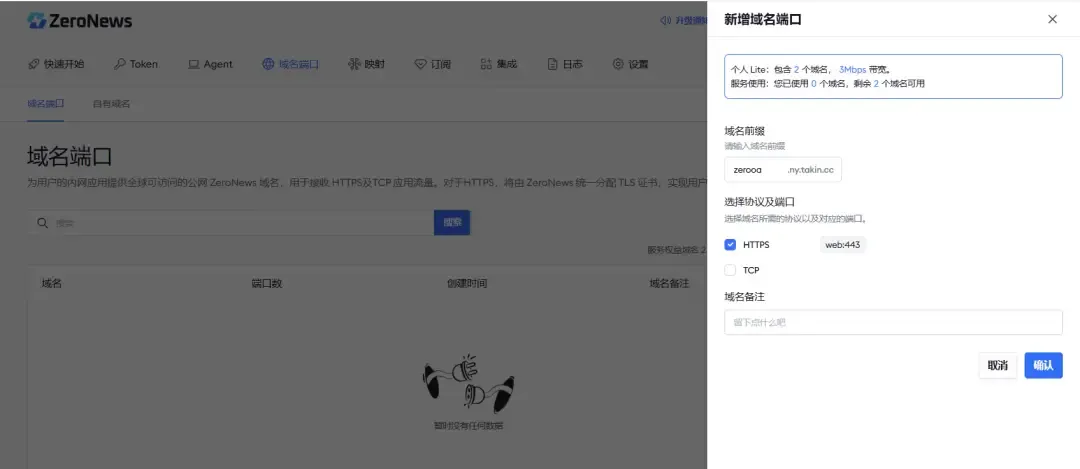Switch to the 域名端口 sub-tab
Screen dimensions: 1080x469
45,103
